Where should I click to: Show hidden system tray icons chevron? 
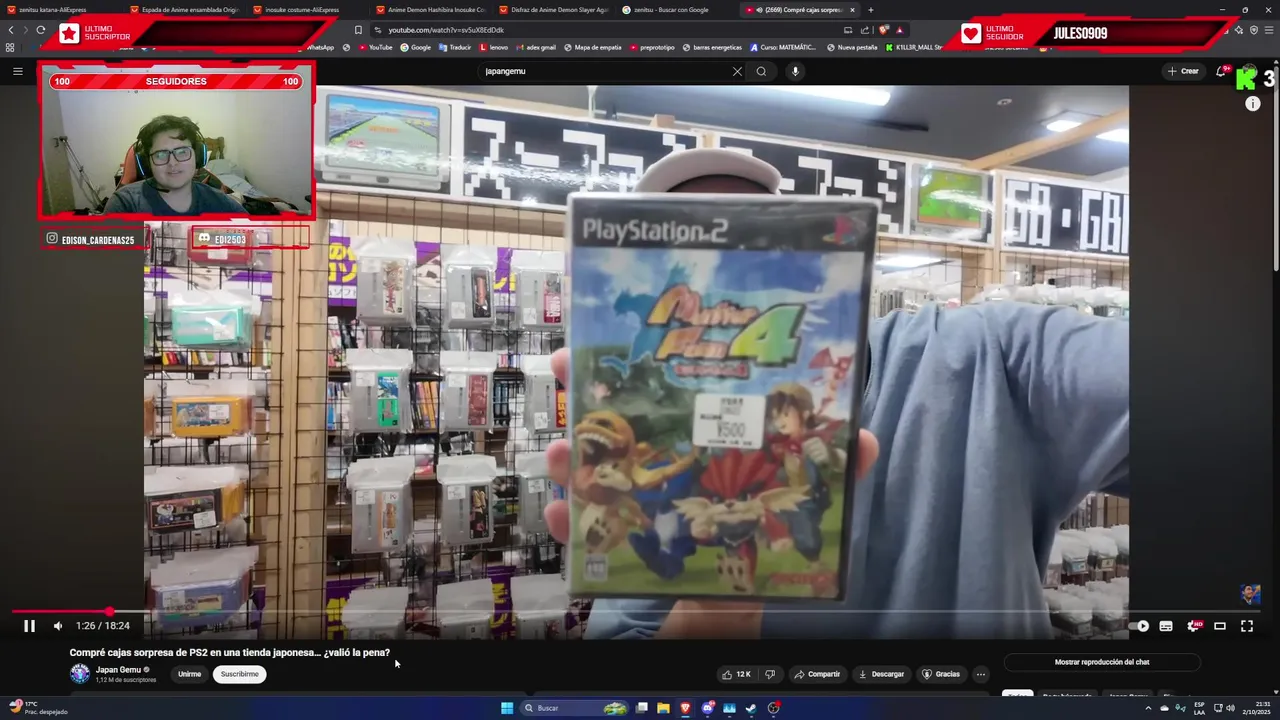tap(1148, 708)
